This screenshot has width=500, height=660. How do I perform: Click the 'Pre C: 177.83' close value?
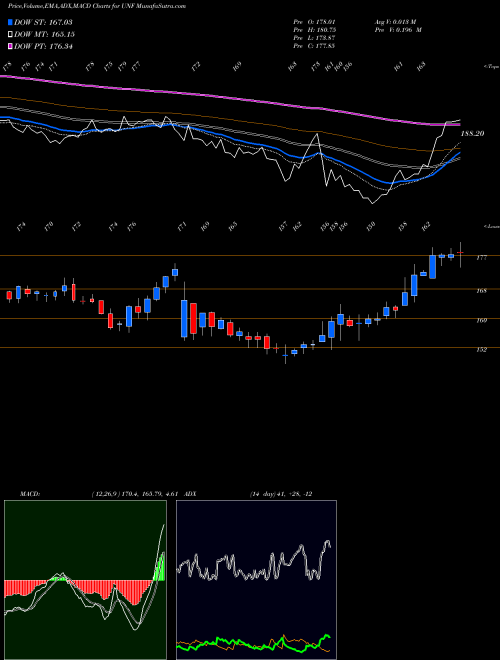point(314,46)
